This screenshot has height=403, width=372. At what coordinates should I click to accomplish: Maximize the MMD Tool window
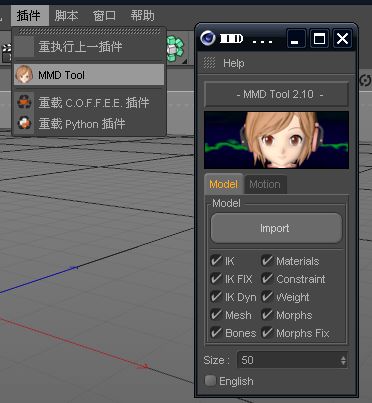click(319, 39)
